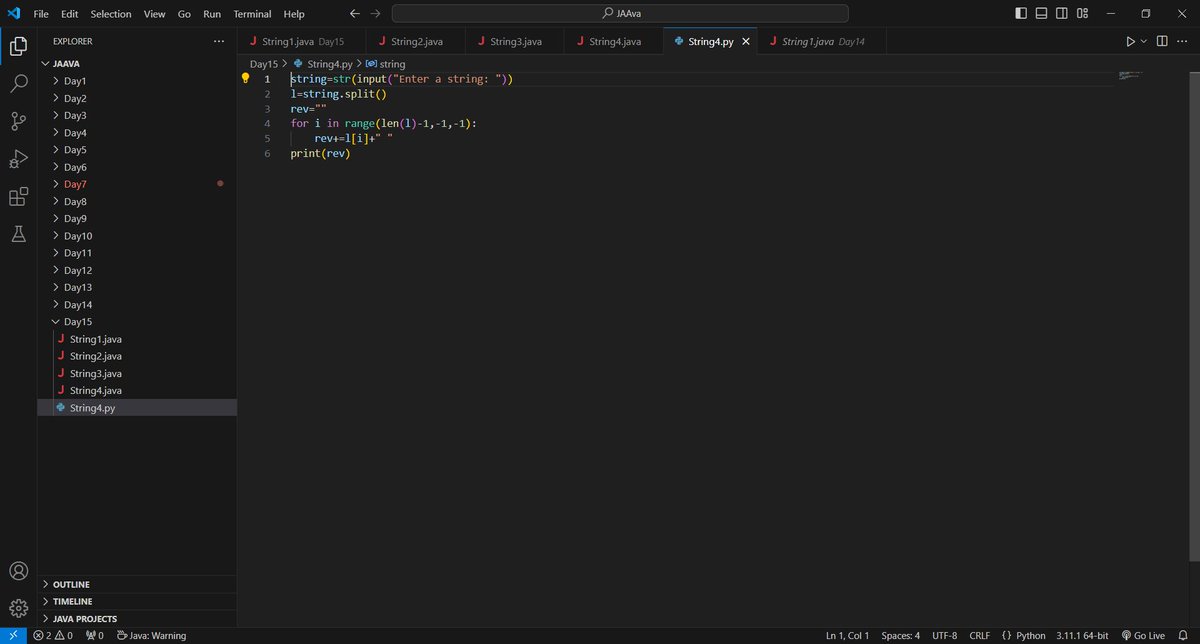This screenshot has height=644, width=1200.
Task: Open the Extensions view
Action: [x=18, y=196]
